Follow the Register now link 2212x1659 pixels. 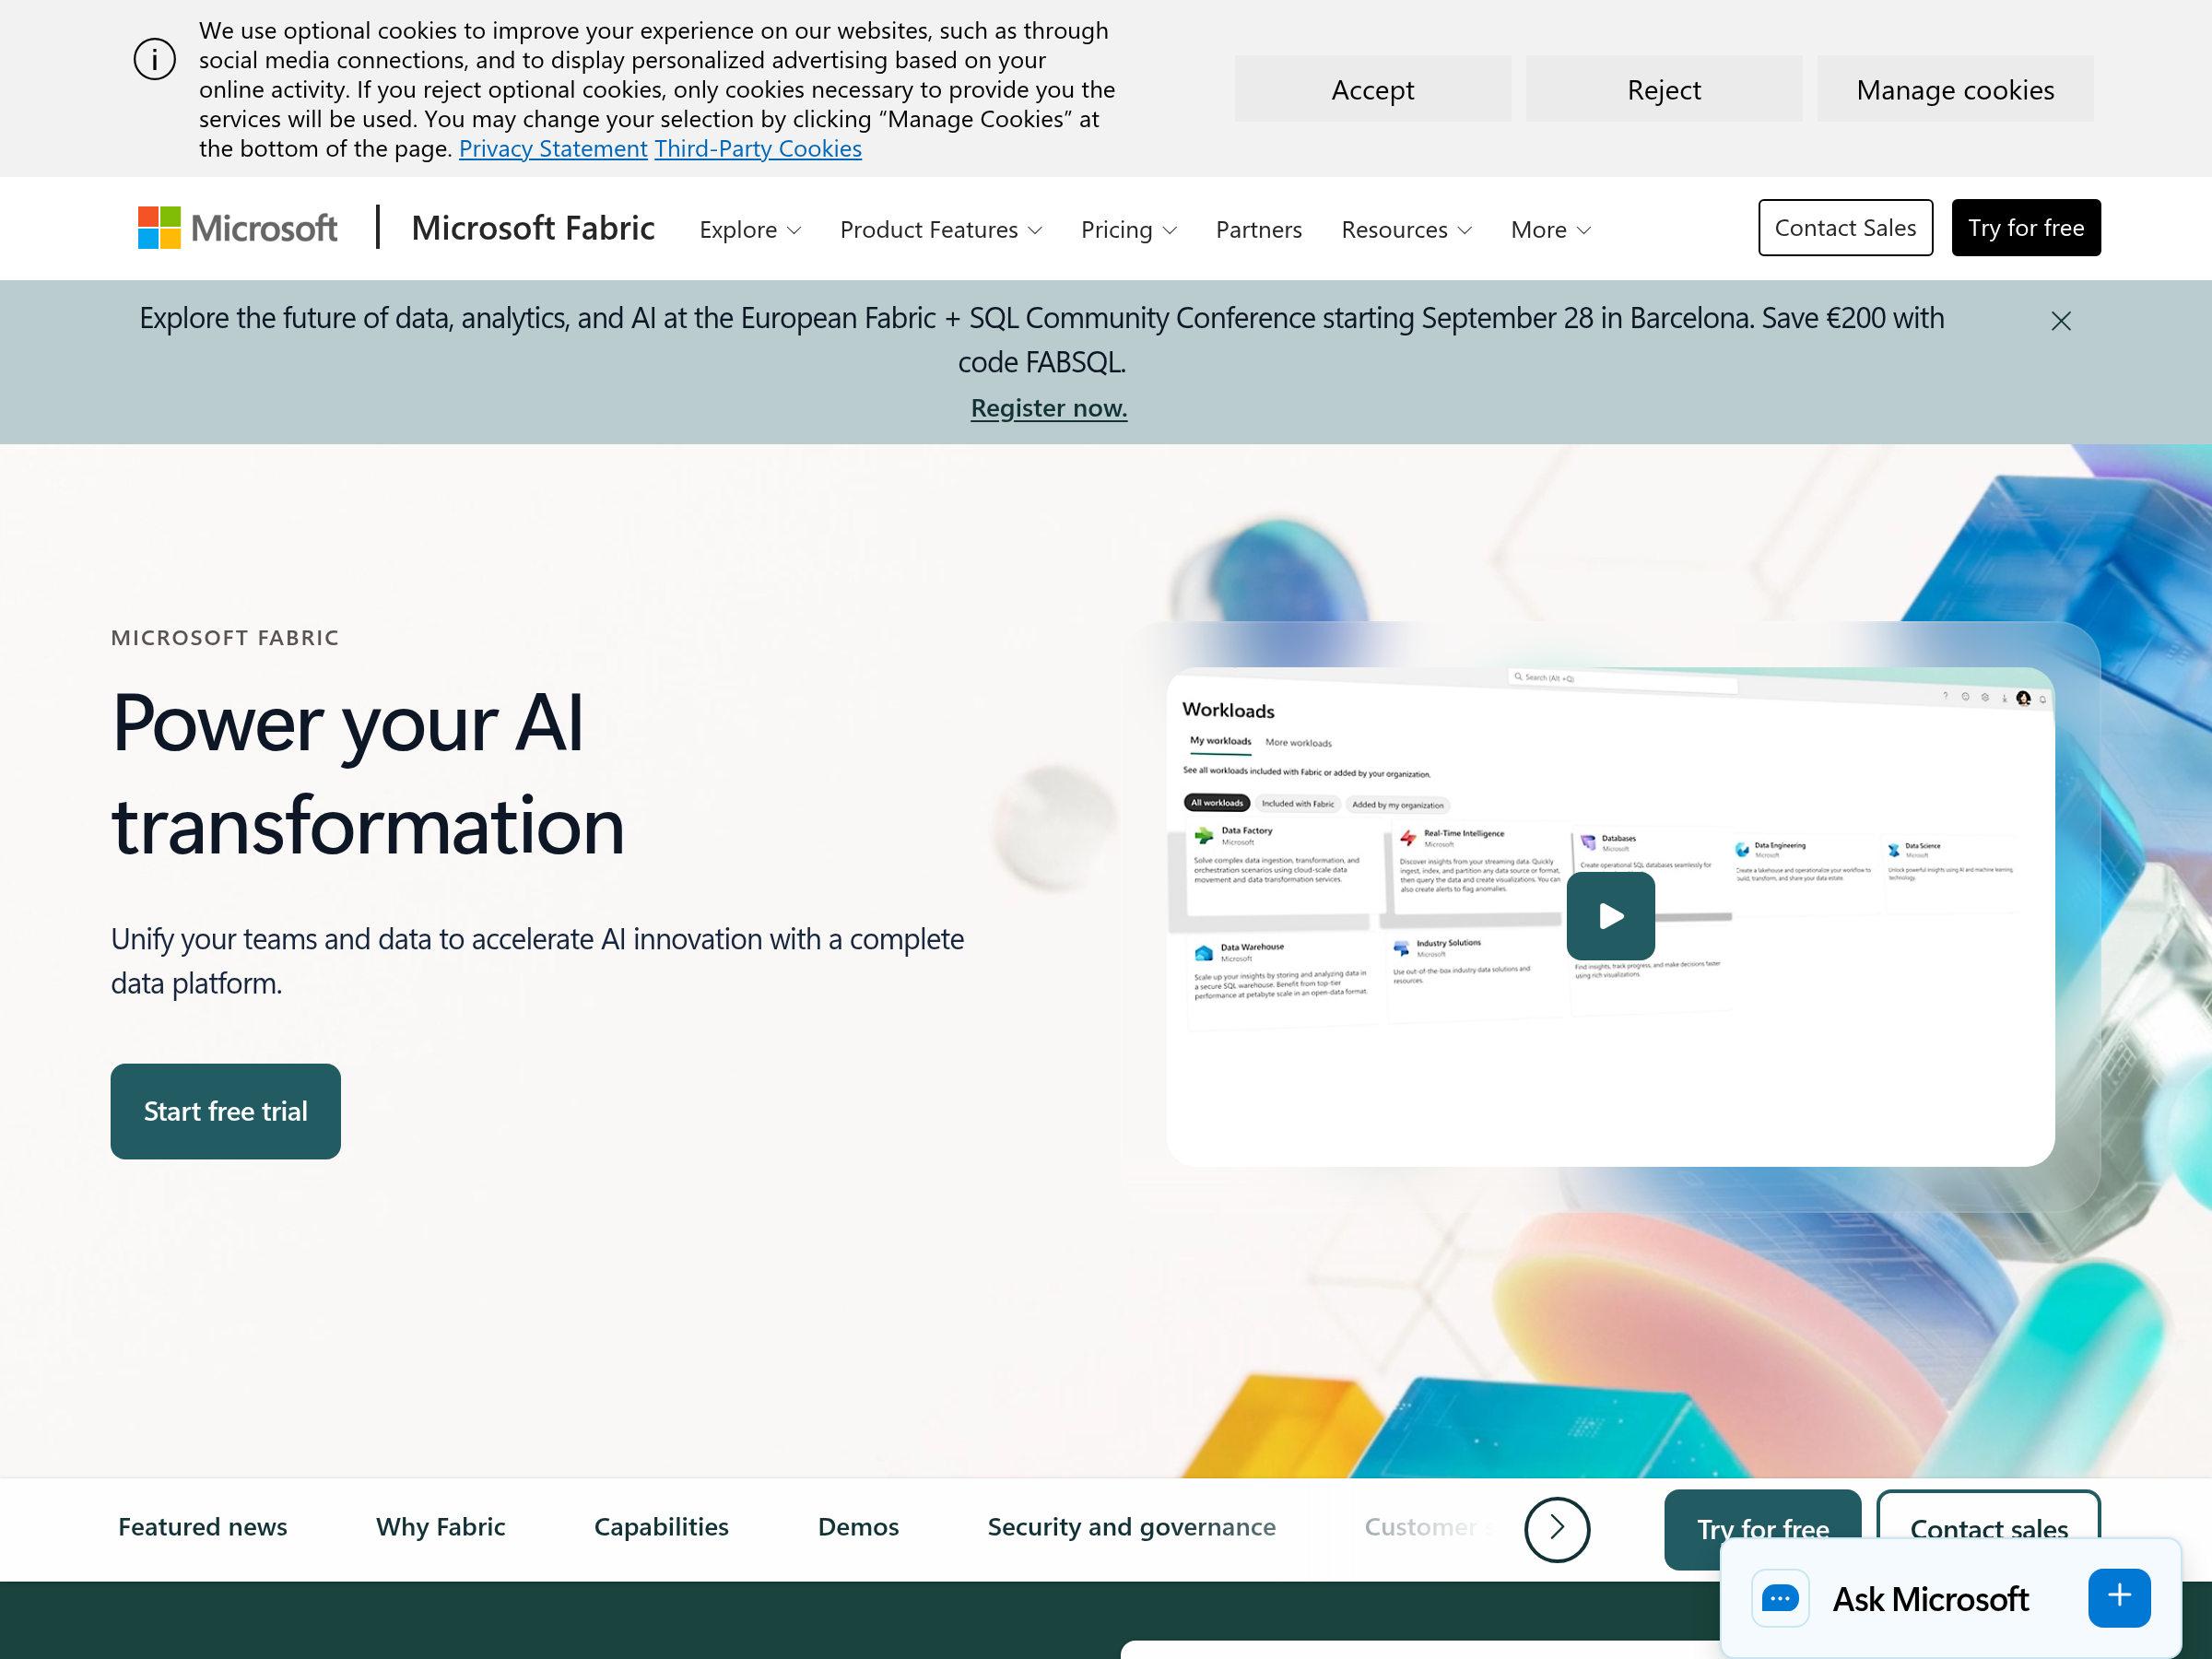1049,408
